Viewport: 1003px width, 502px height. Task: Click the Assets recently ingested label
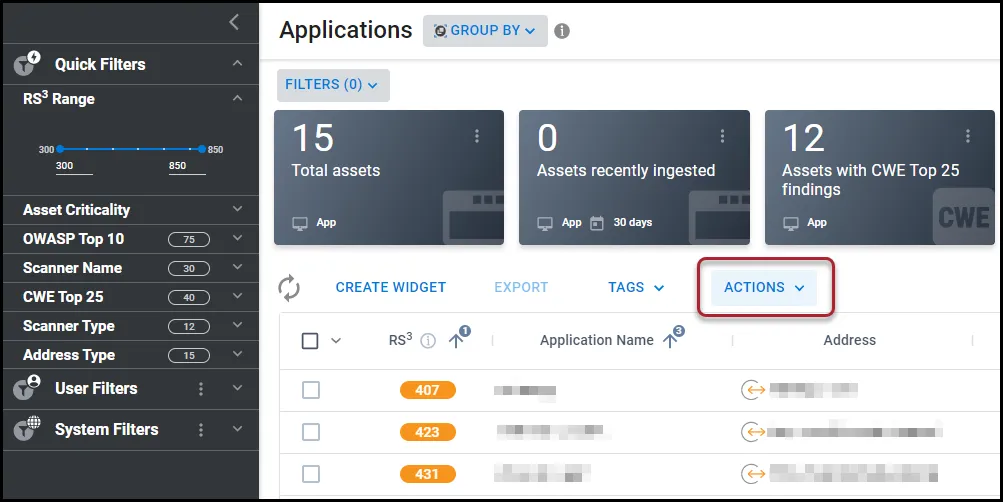coord(626,170)
